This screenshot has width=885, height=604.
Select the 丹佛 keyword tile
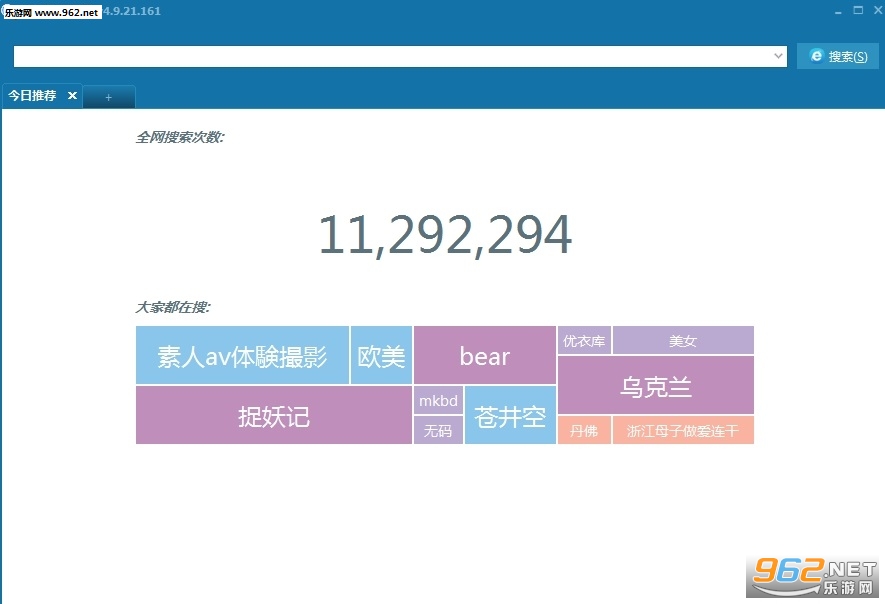(584, 430)
